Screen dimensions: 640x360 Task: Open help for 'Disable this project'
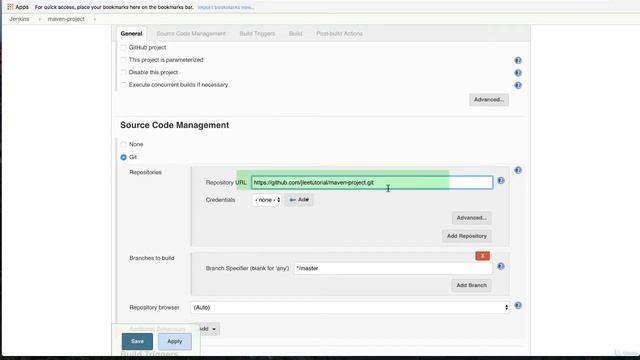click(518, 73)
